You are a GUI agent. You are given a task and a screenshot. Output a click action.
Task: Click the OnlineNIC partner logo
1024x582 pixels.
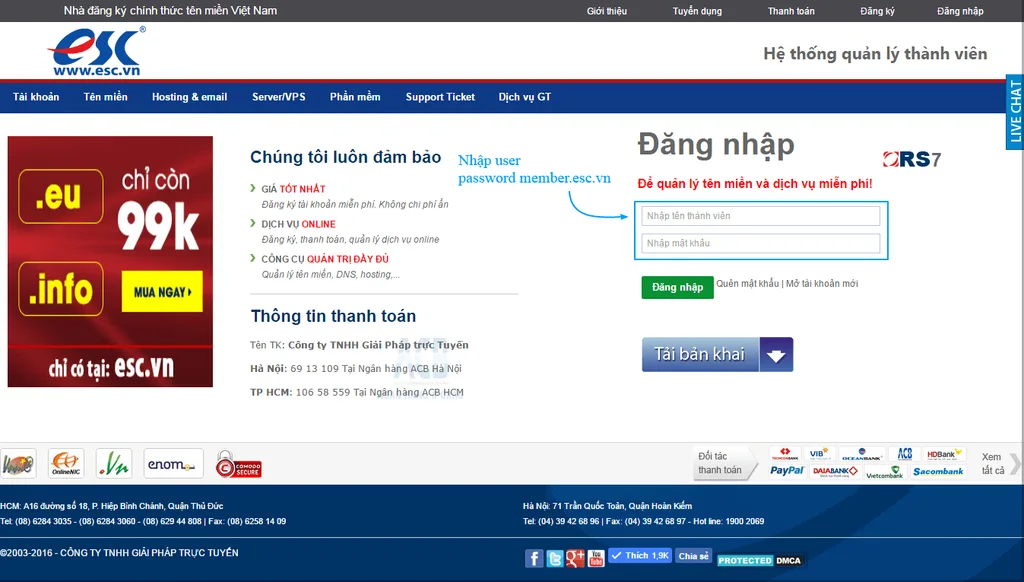click(66, 464)
